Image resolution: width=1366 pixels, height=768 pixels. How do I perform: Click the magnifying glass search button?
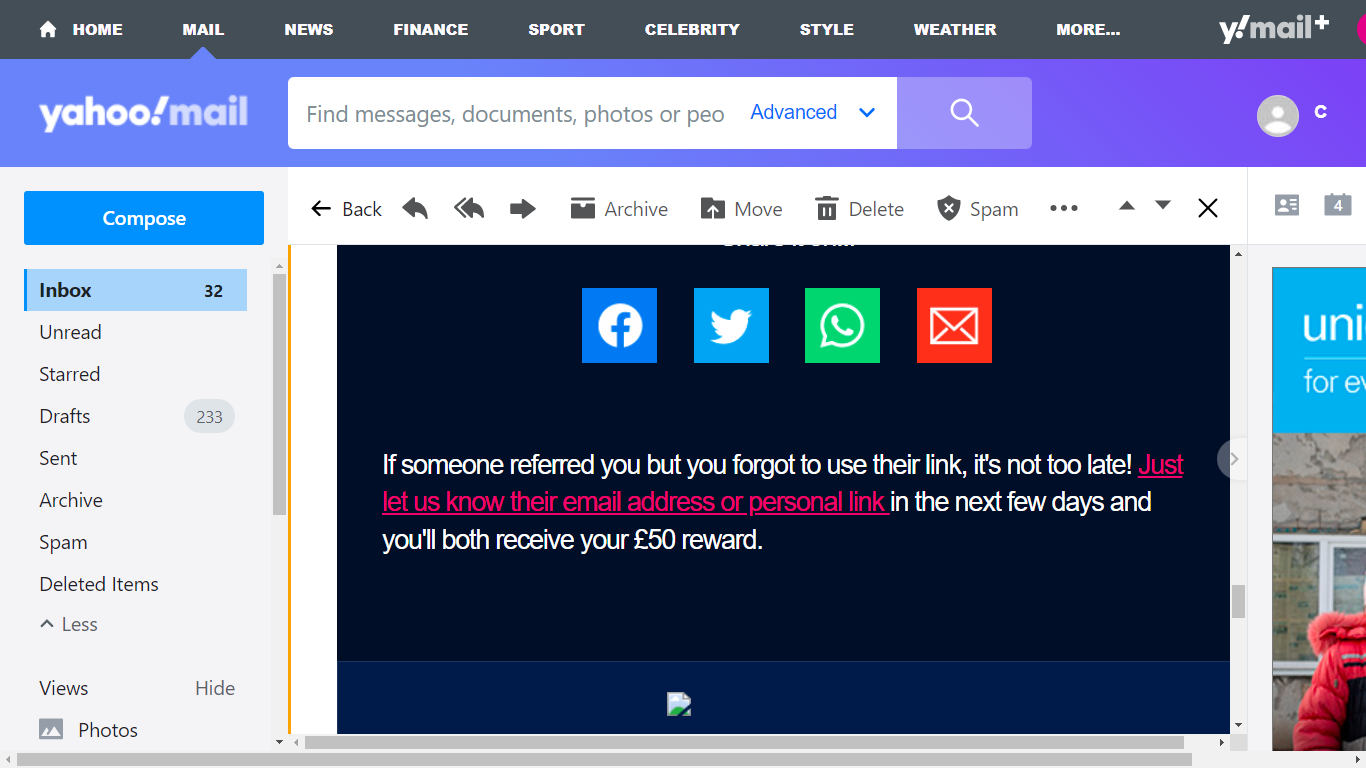[x=964, y=113]
